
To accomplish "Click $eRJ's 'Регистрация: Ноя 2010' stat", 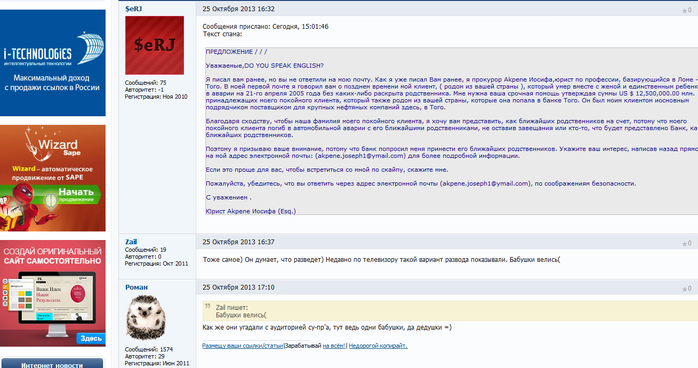I will [156, 97].
